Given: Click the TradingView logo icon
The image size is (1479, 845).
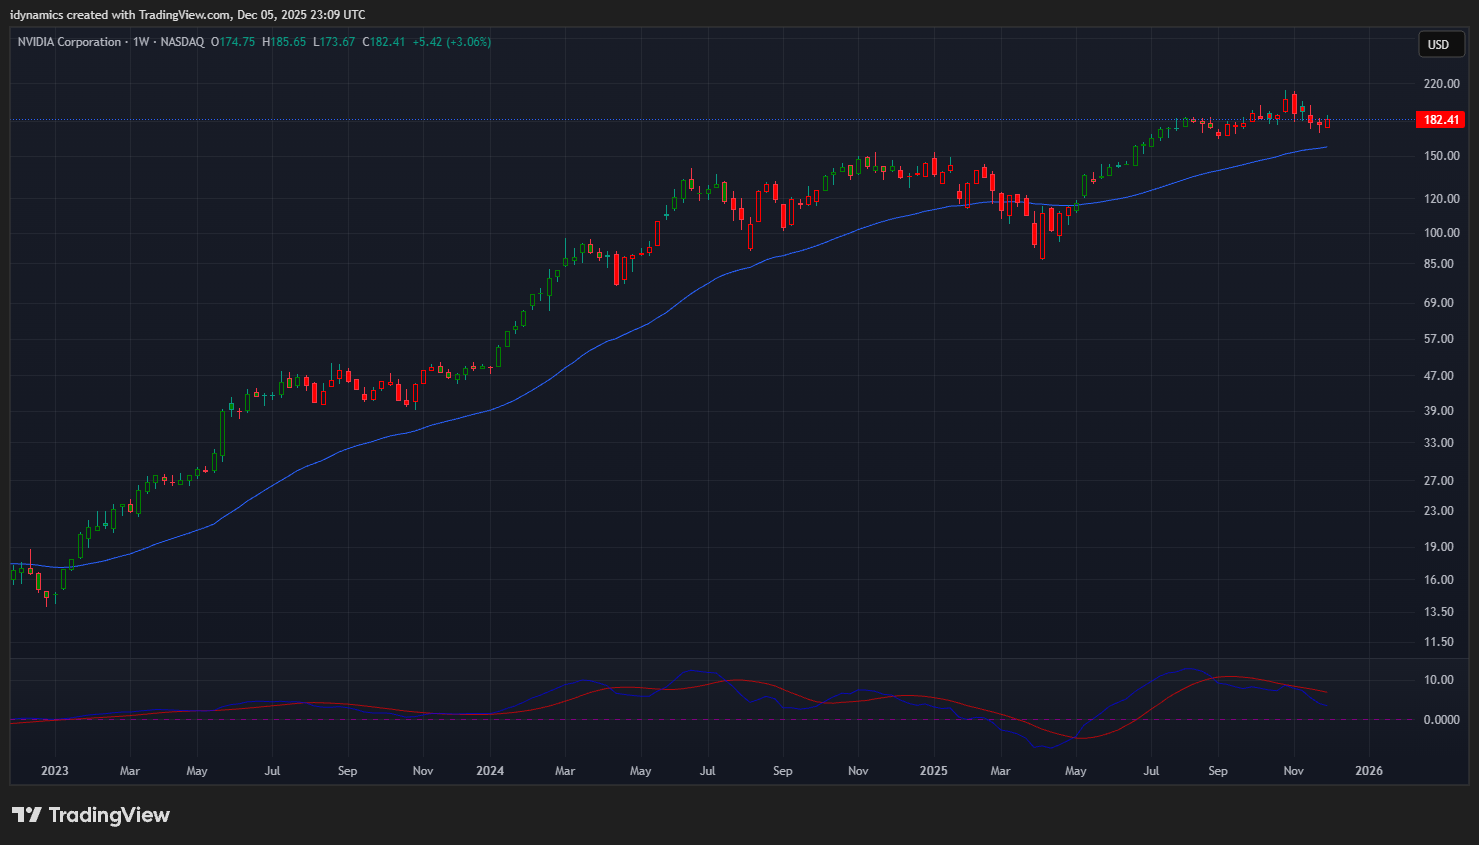Looking at the screenshot, I should (x=27, y=815).
